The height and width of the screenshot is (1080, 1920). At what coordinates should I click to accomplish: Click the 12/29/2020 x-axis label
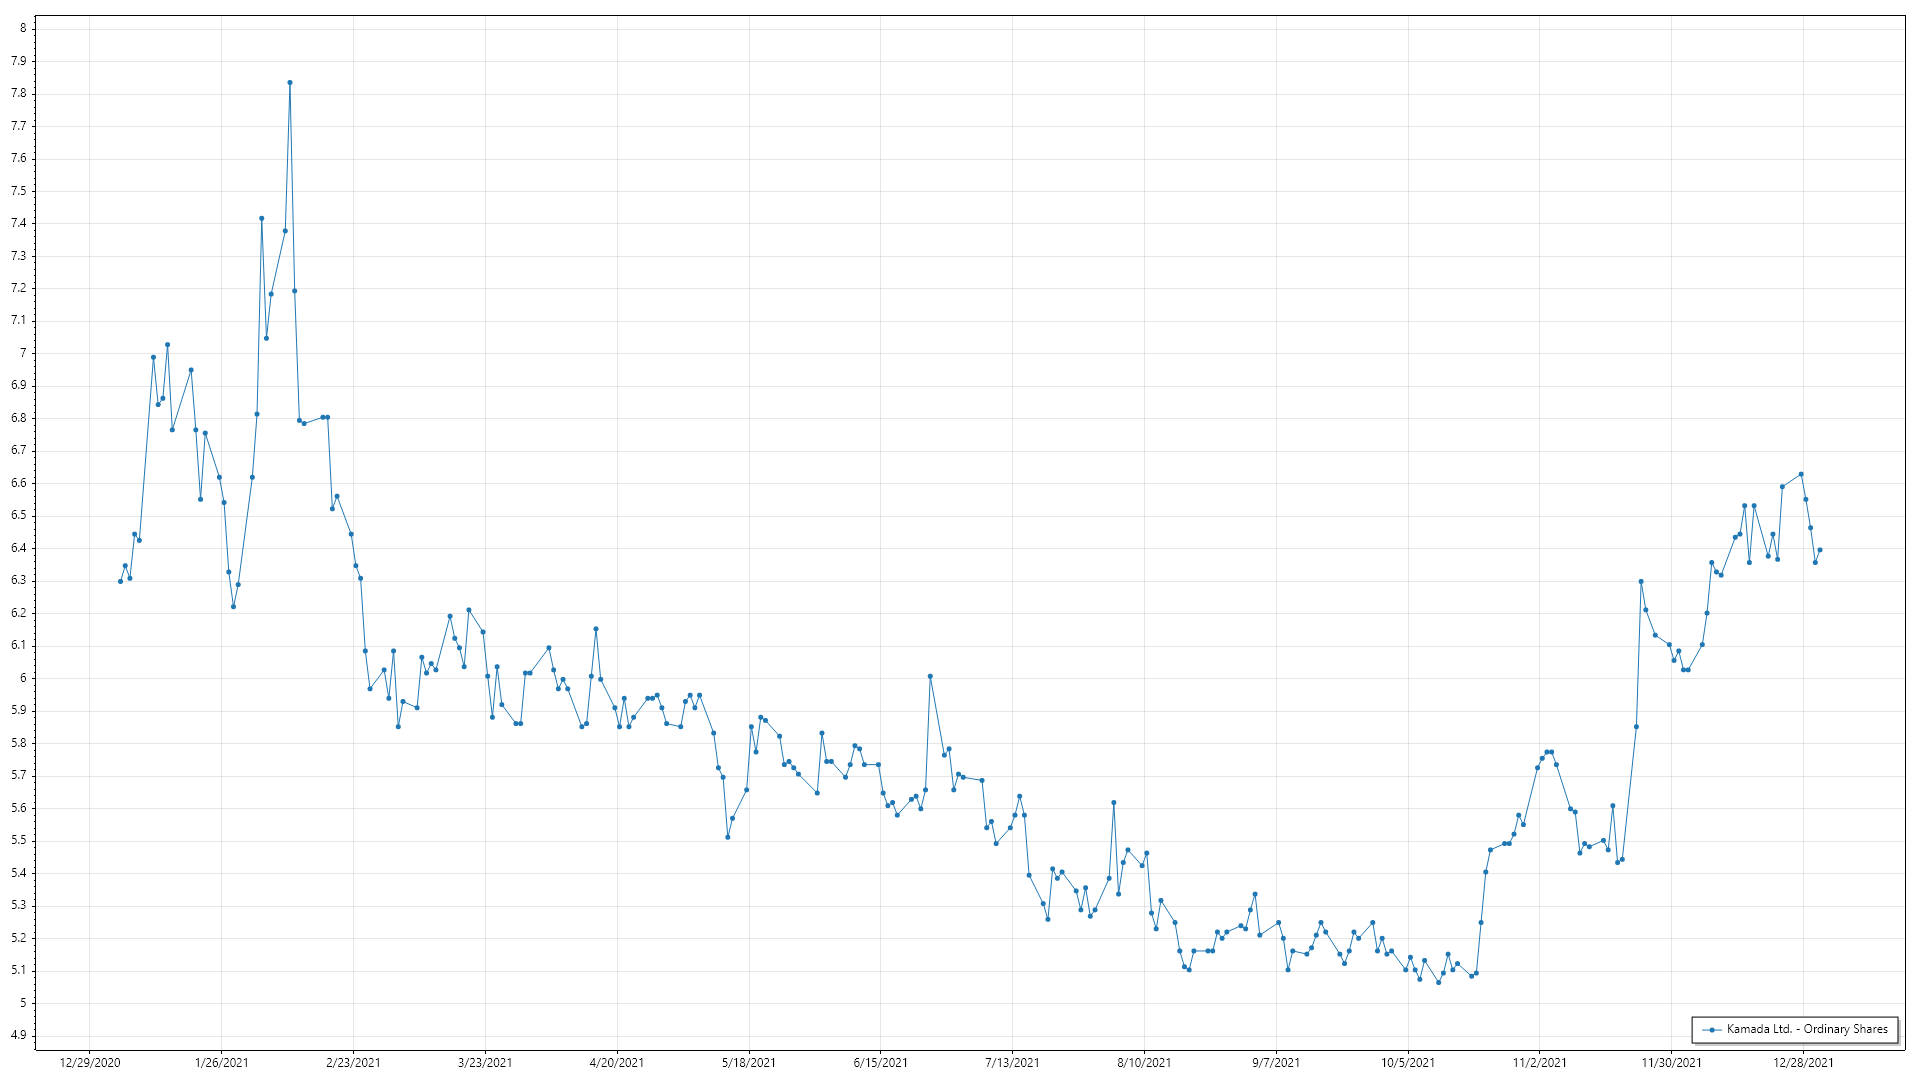click(x=90, y=1062)
